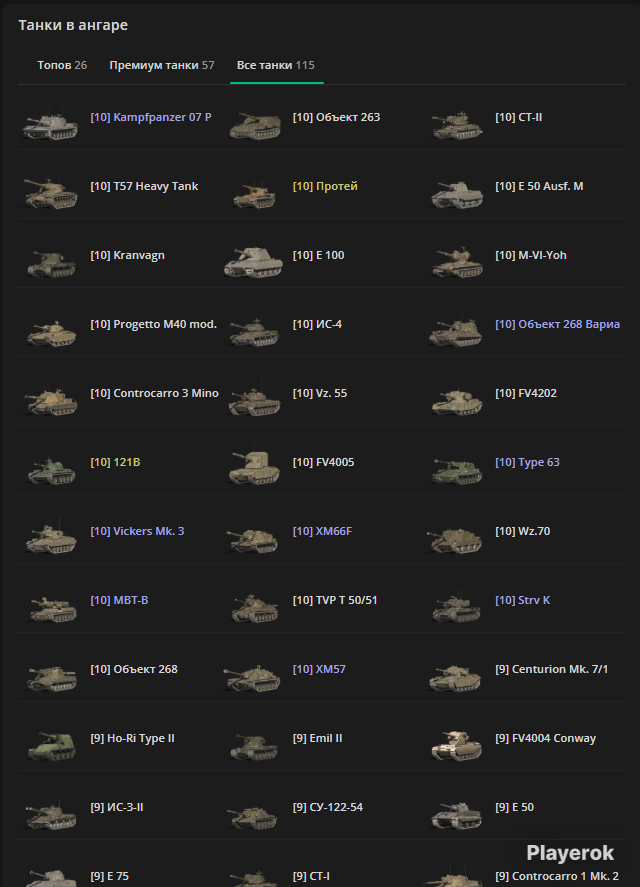Select the [9] Centurion Mk. 7/1 label
The image size is (640, 887).
point(551,669)
